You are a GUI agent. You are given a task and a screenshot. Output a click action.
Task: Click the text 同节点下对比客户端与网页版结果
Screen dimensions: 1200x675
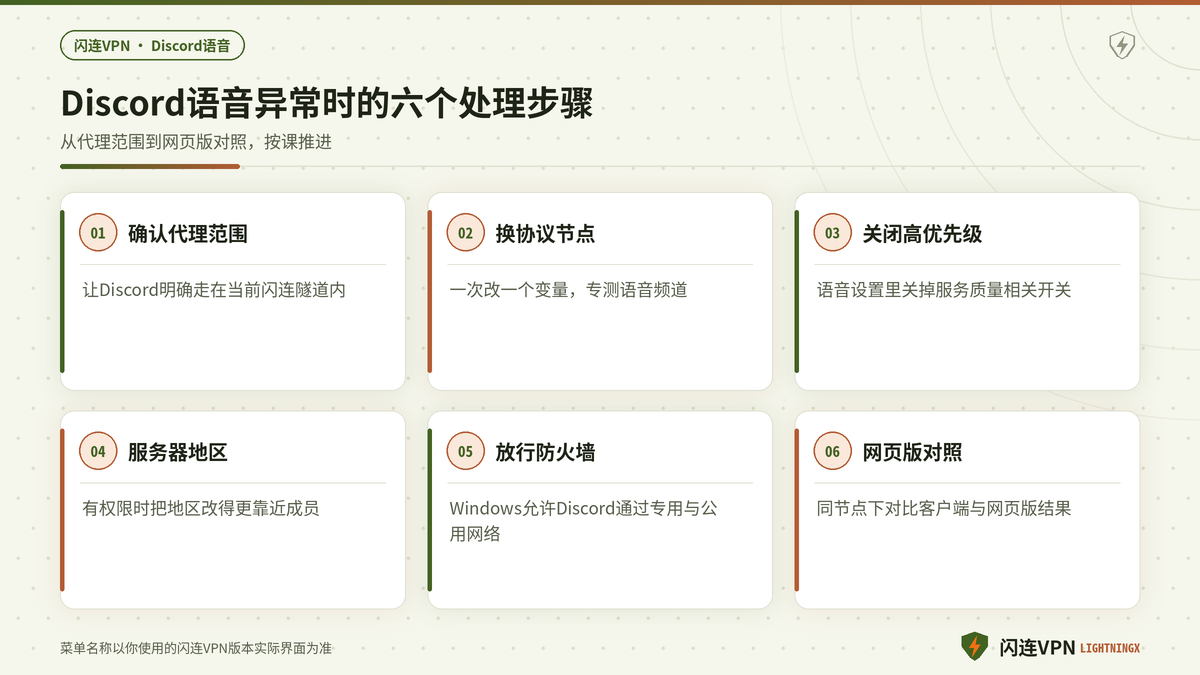click(944, 509)
